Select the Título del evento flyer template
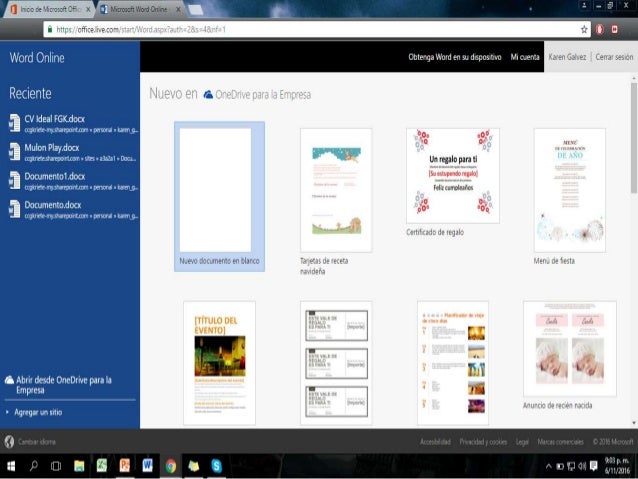Viewport: 638px width, 479px height. tap(219, 363)
